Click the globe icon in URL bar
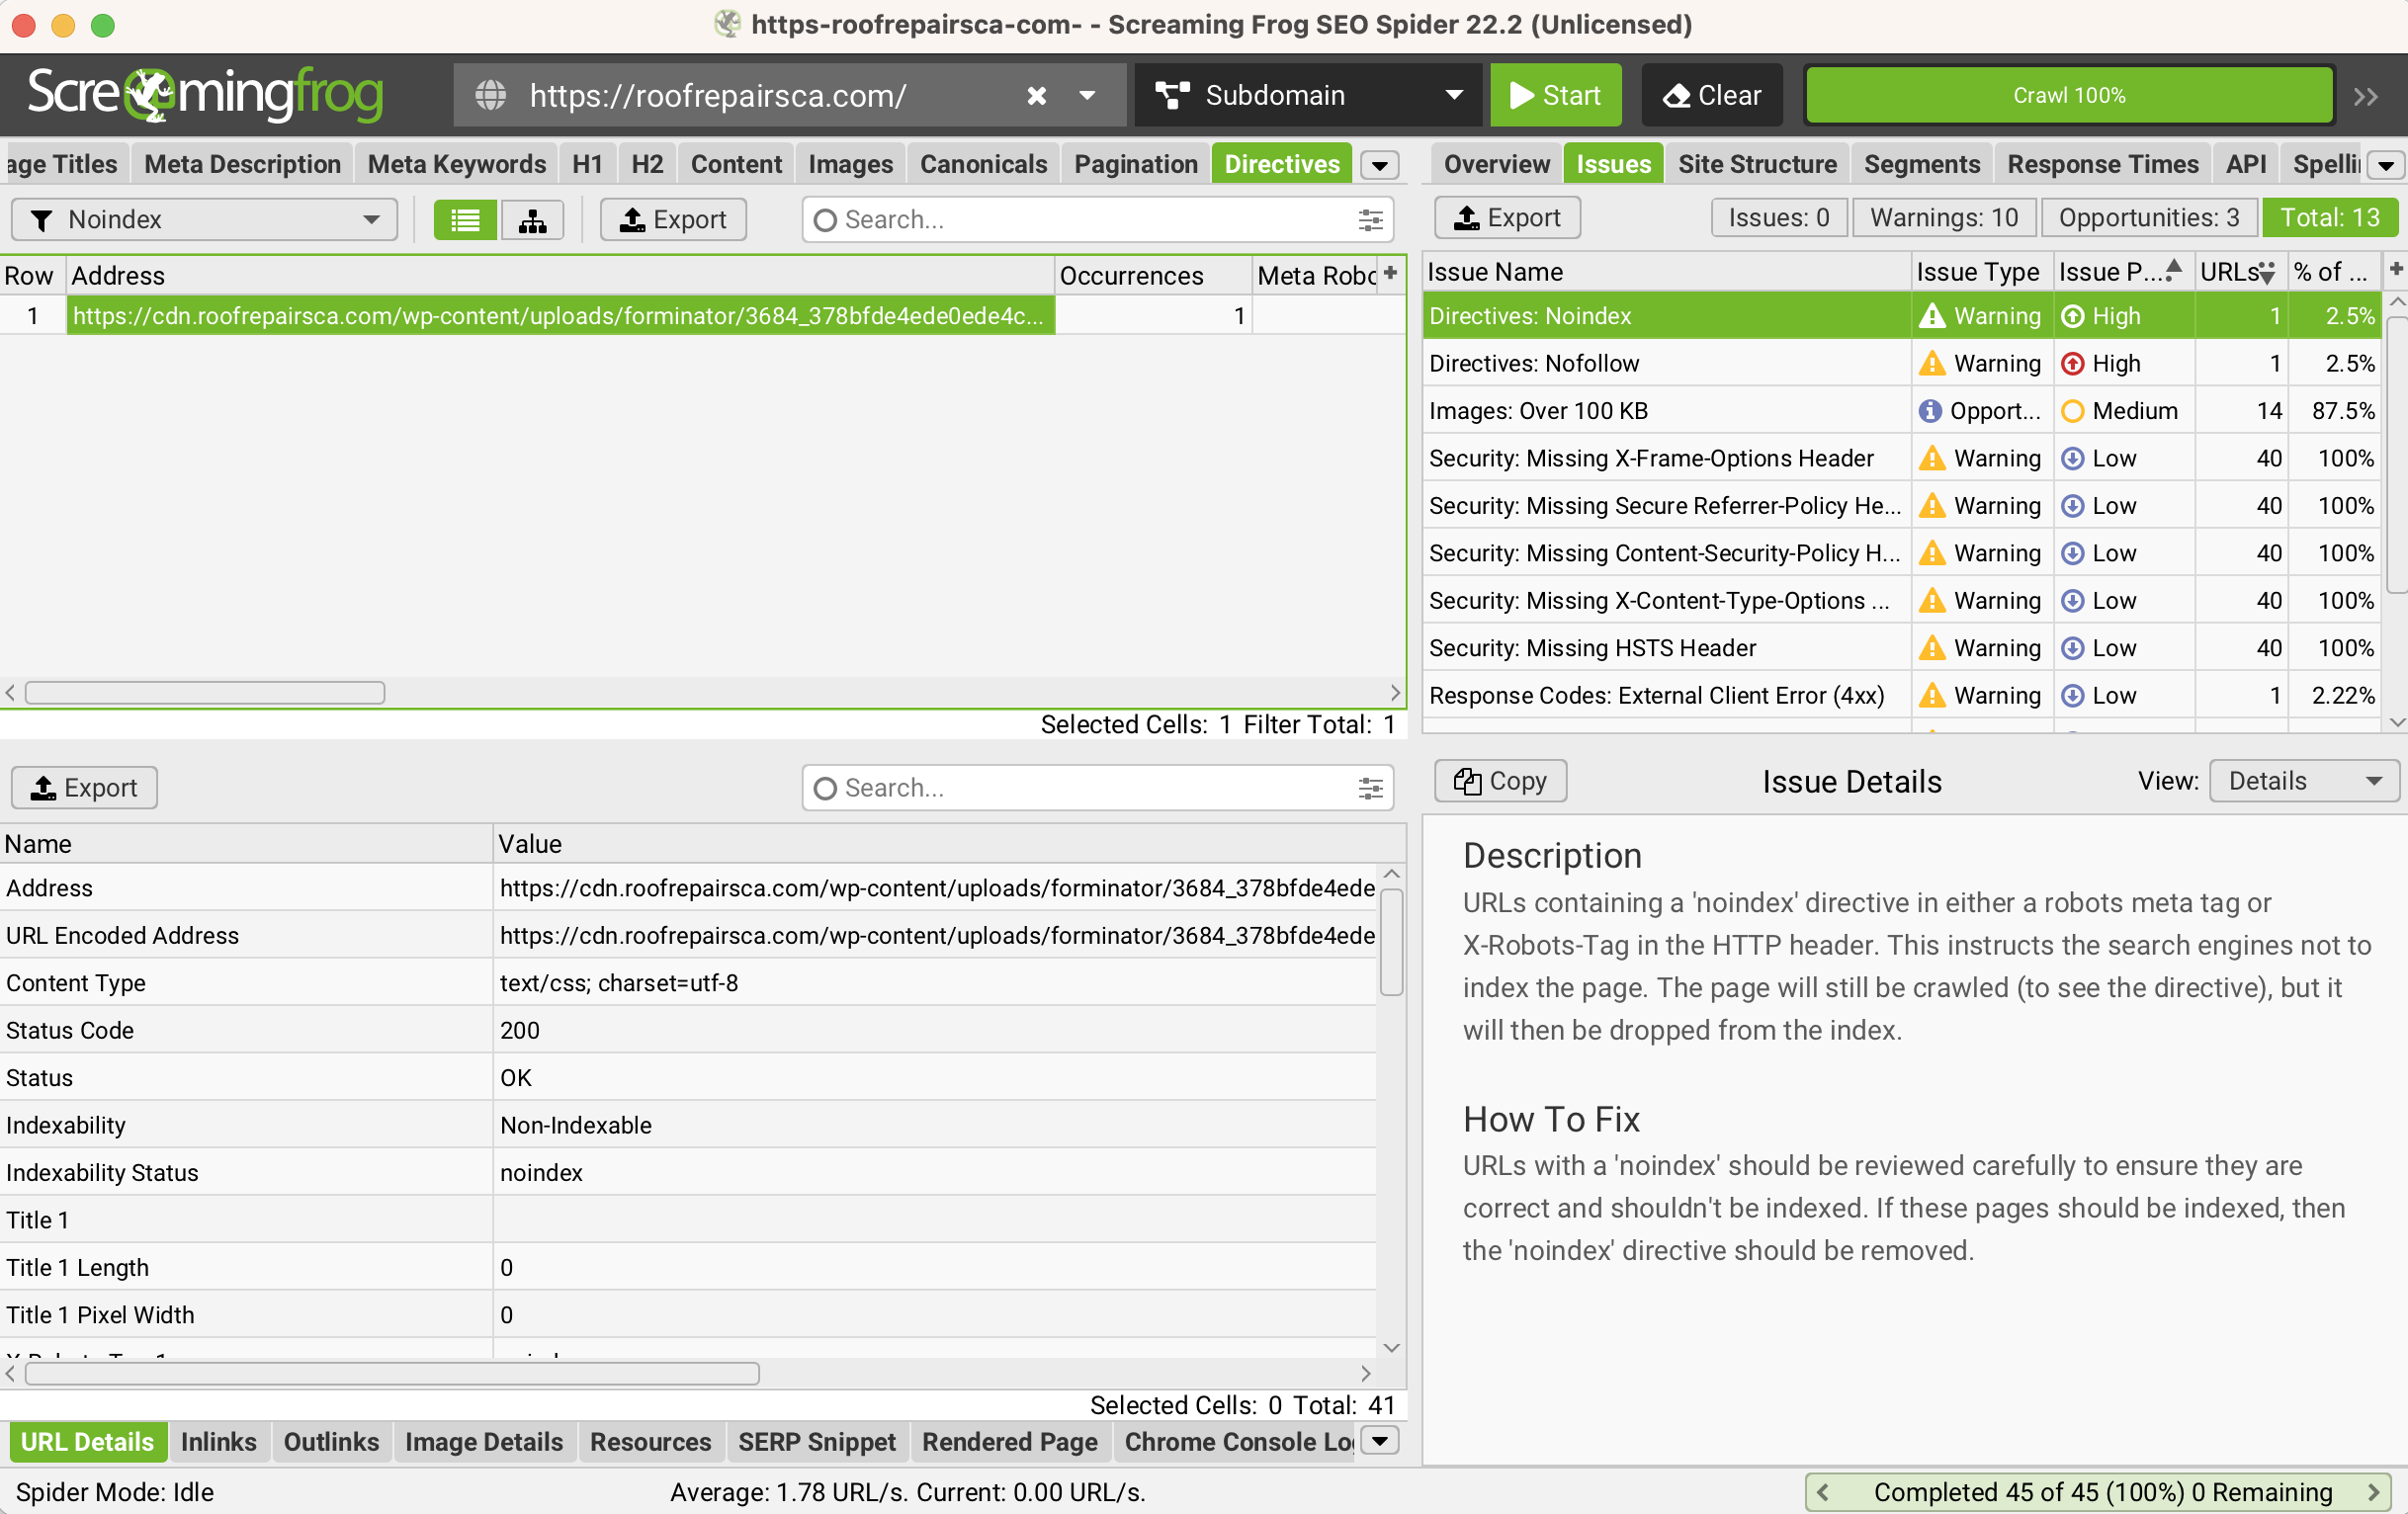The image size is (2408, 1514). click(x=490, y=96)
